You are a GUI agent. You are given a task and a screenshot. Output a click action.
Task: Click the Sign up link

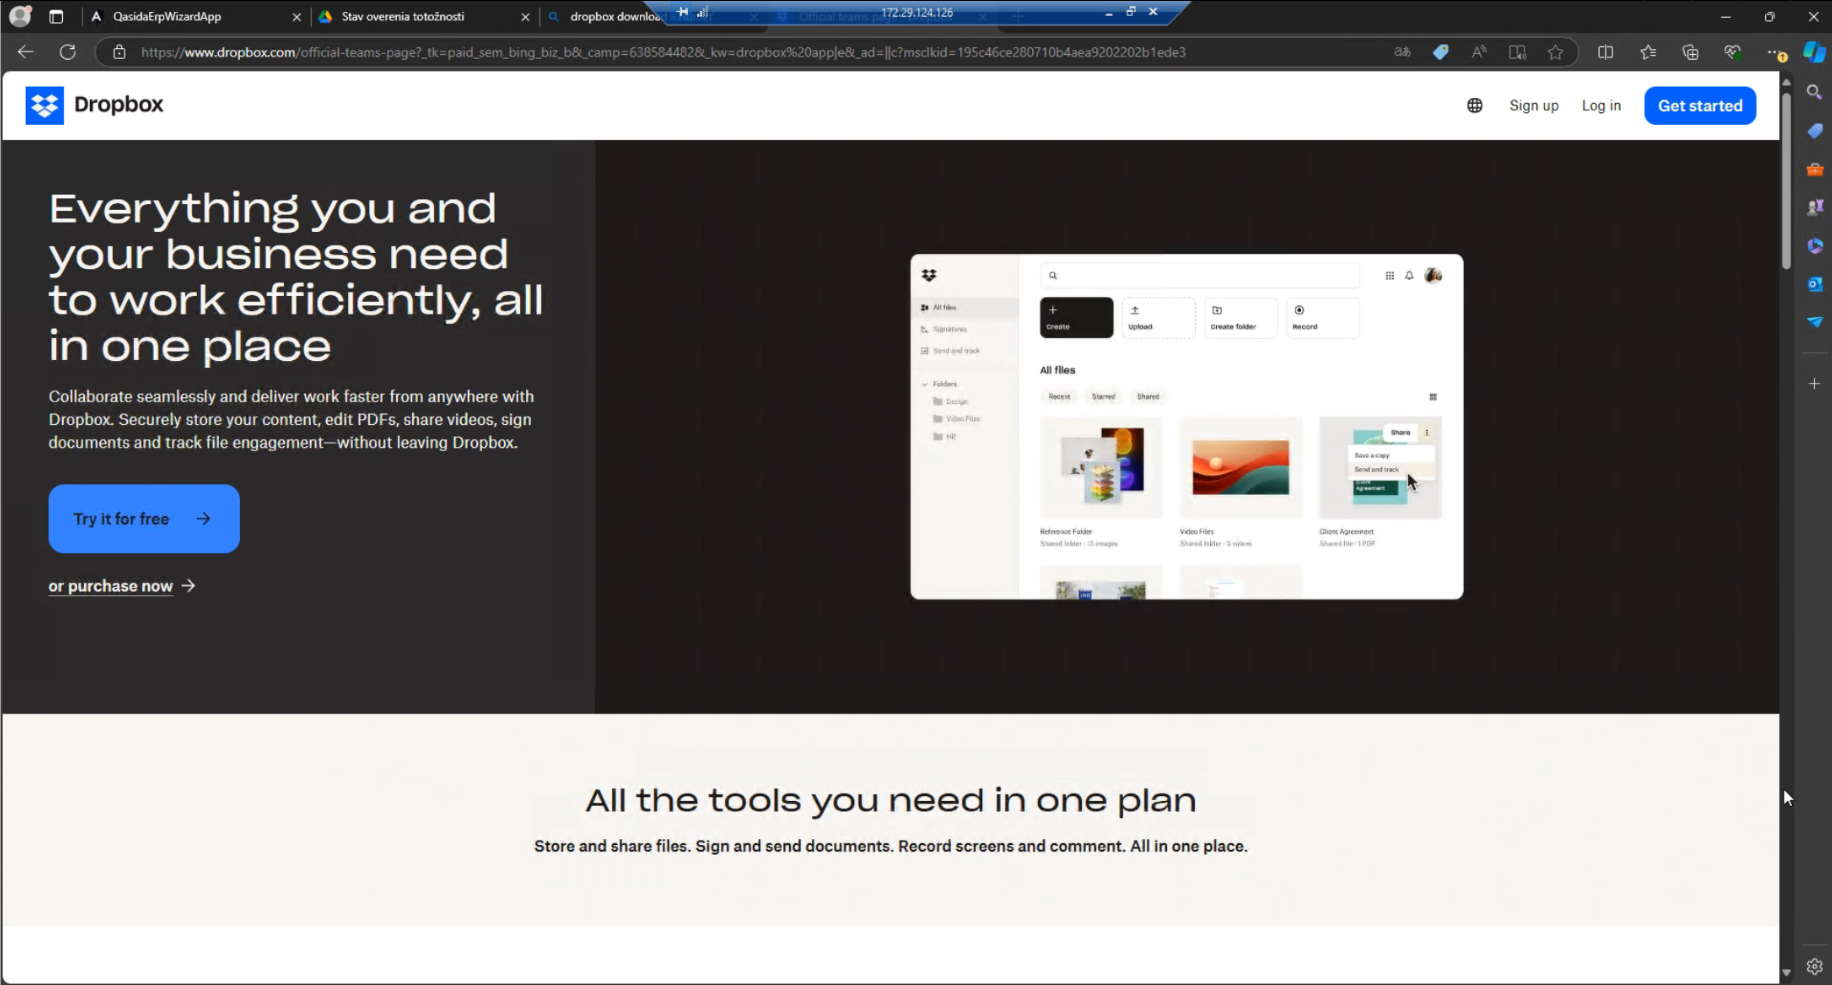[1534, 106]
